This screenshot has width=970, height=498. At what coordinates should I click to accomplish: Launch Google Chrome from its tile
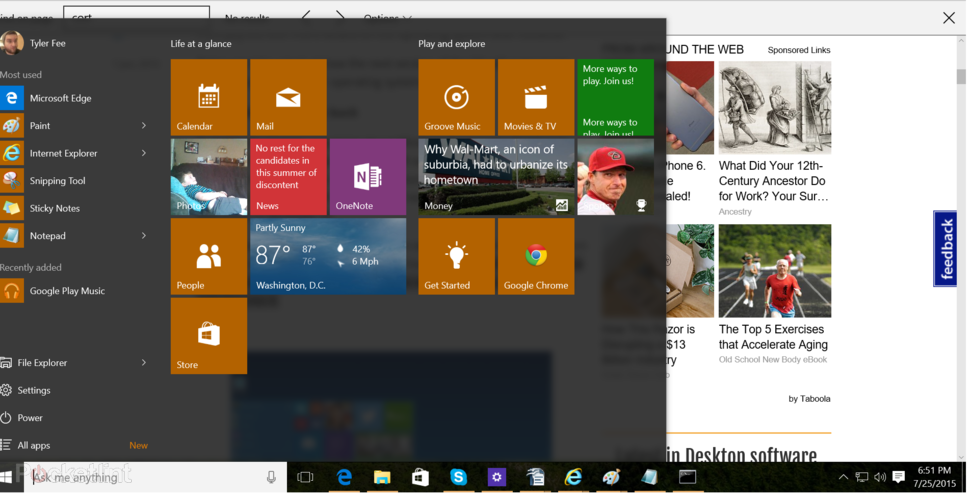[x=536, y=256]
